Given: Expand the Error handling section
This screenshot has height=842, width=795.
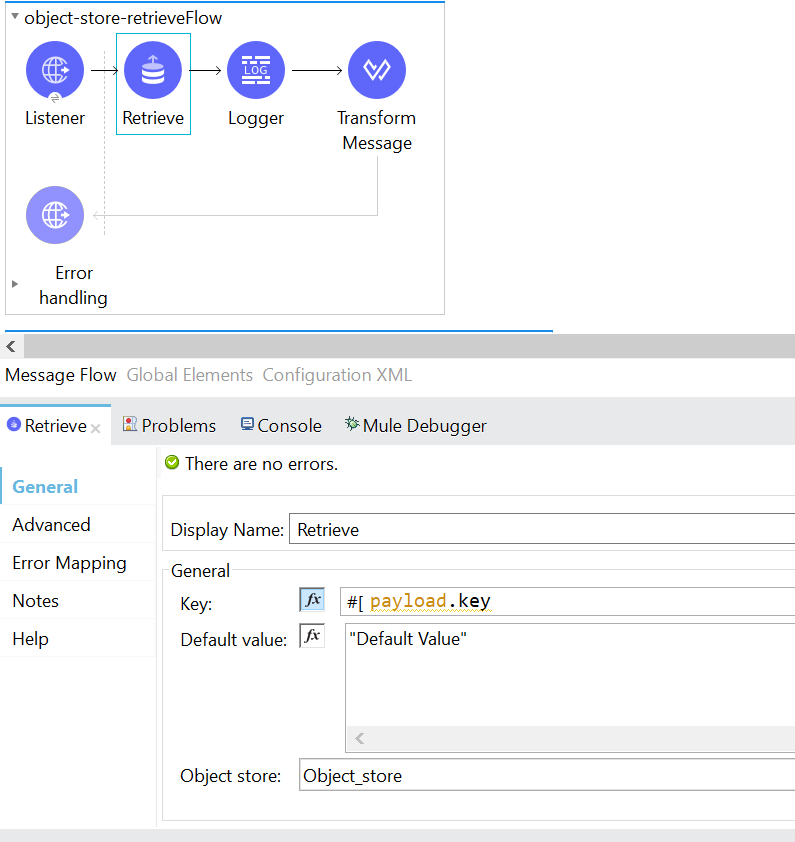Looking at the screenshot, I should tap(15, 284).
